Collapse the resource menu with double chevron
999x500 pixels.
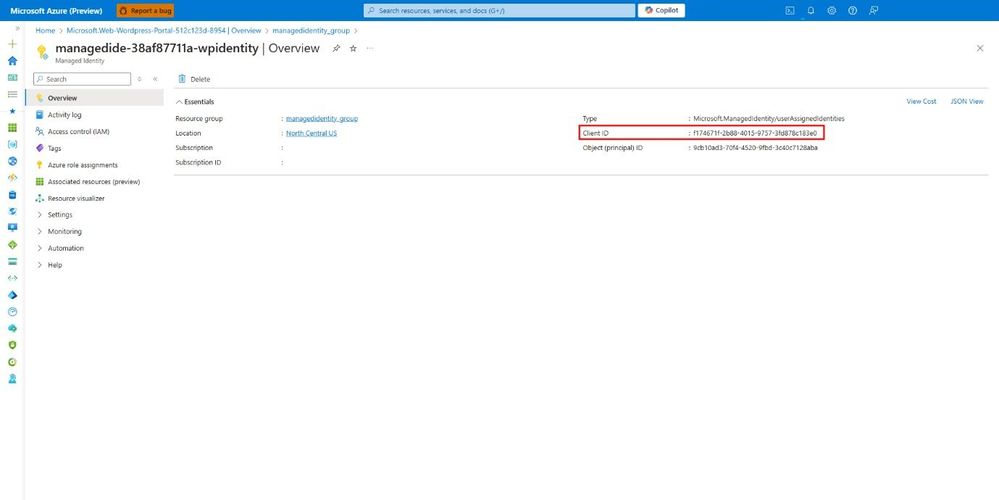click(155, 79)
